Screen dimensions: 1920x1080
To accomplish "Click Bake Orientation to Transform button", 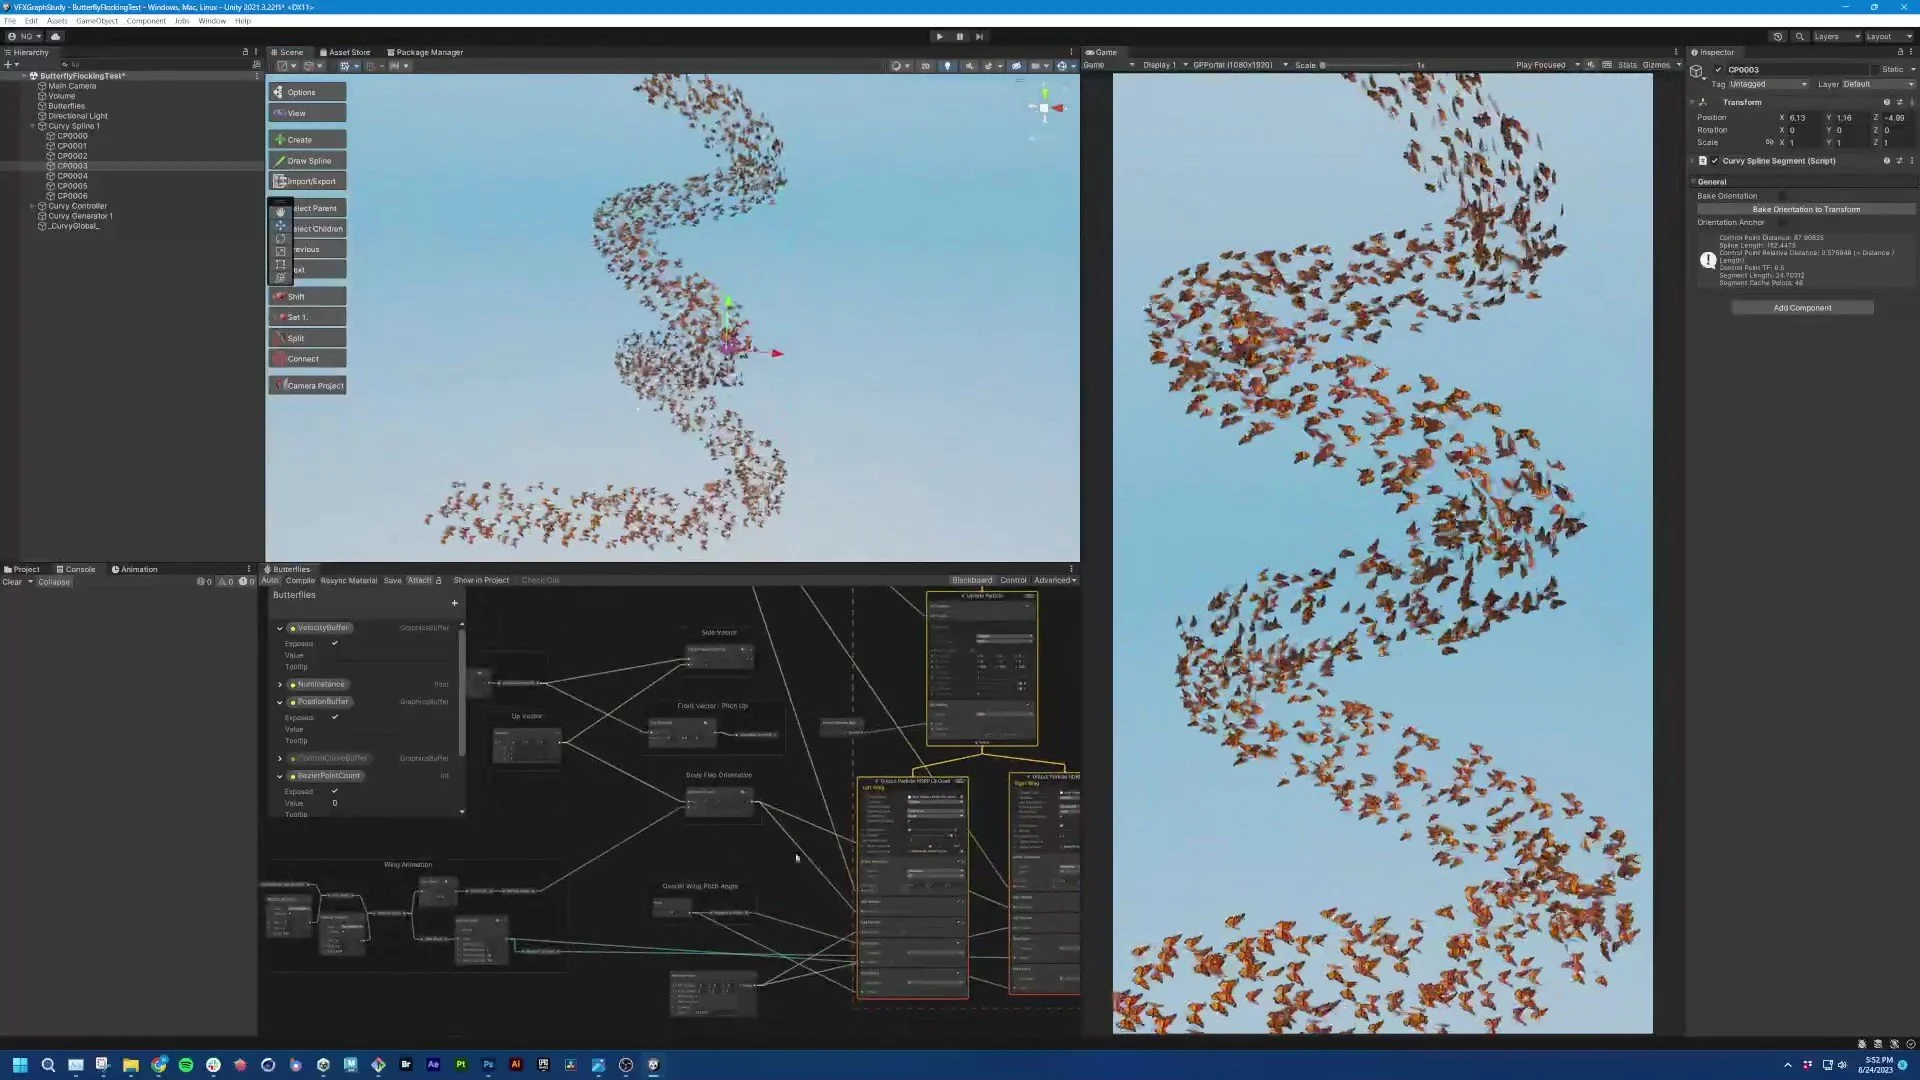I will pyautogui.click(x=1805, y=209).
